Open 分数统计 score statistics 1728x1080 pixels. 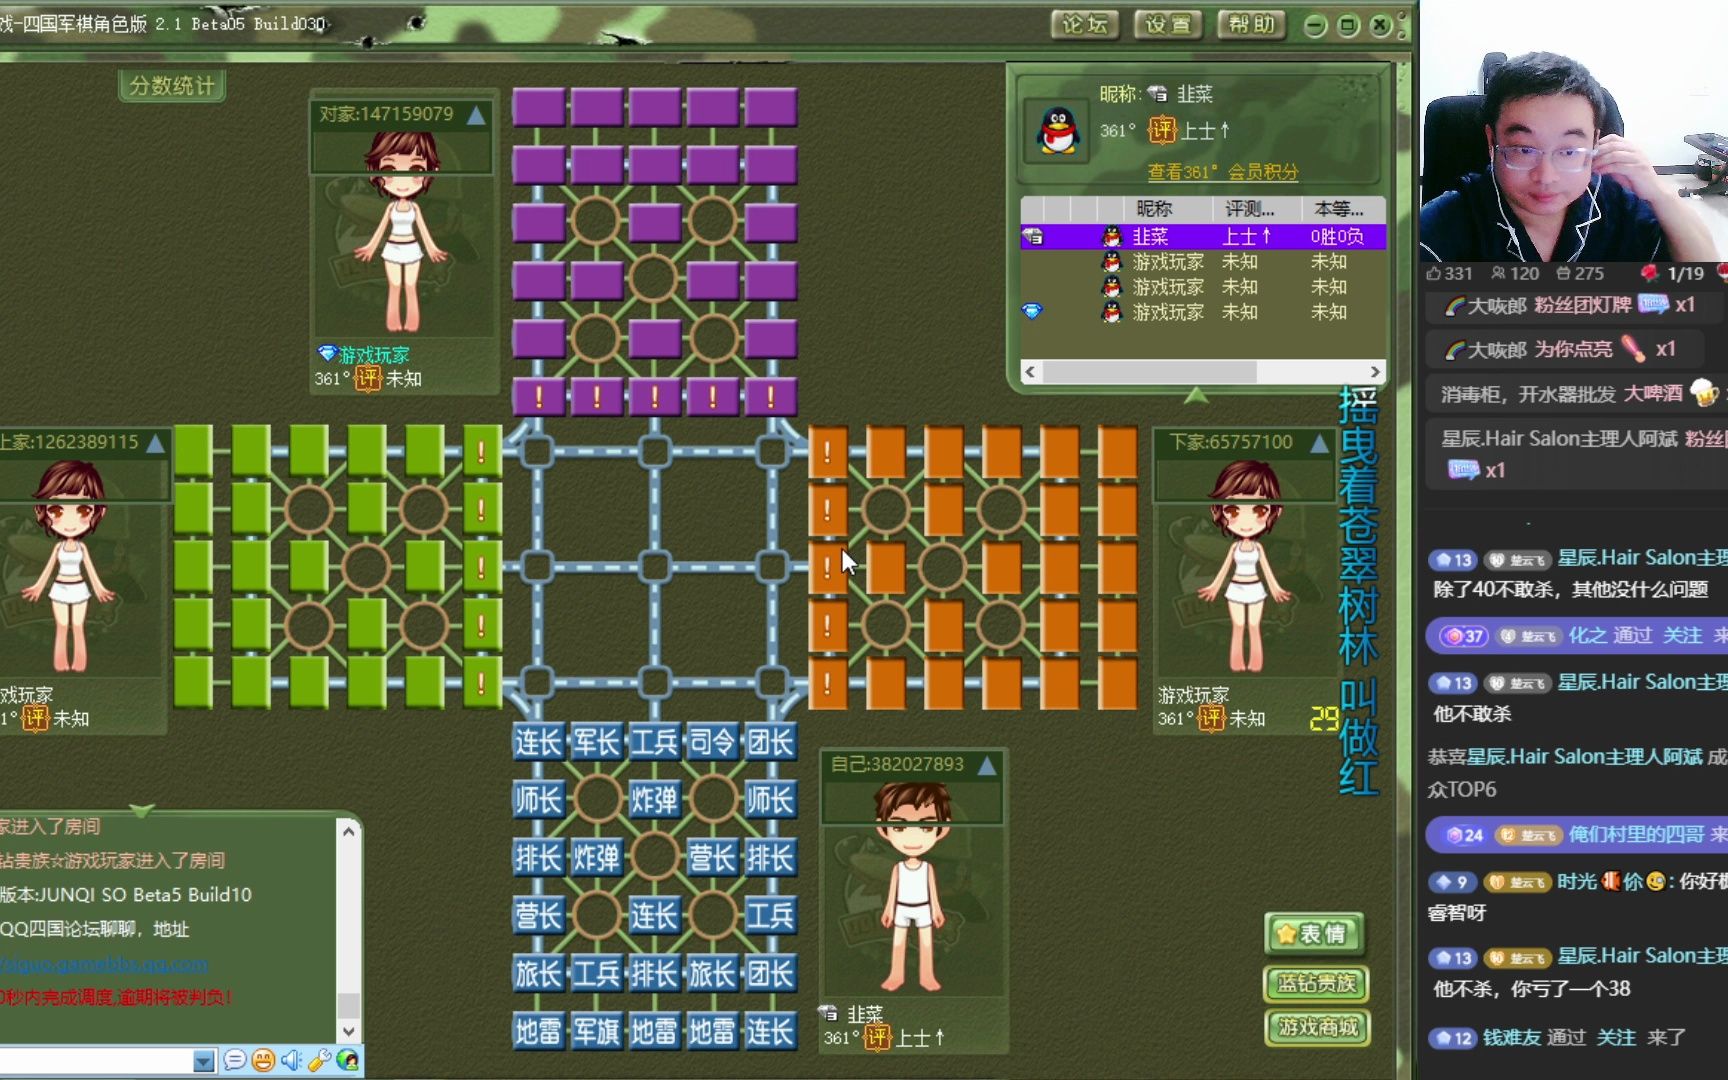172,86
